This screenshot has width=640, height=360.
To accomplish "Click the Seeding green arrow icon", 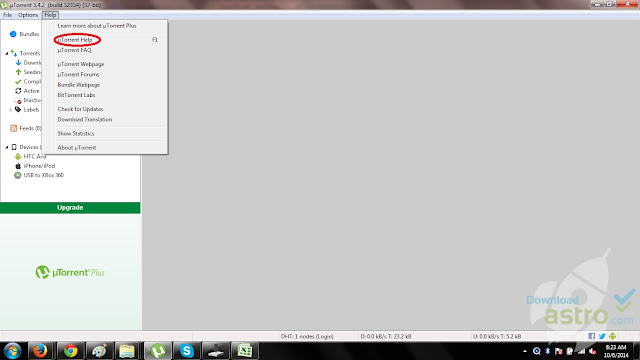I will click(18, 72).
